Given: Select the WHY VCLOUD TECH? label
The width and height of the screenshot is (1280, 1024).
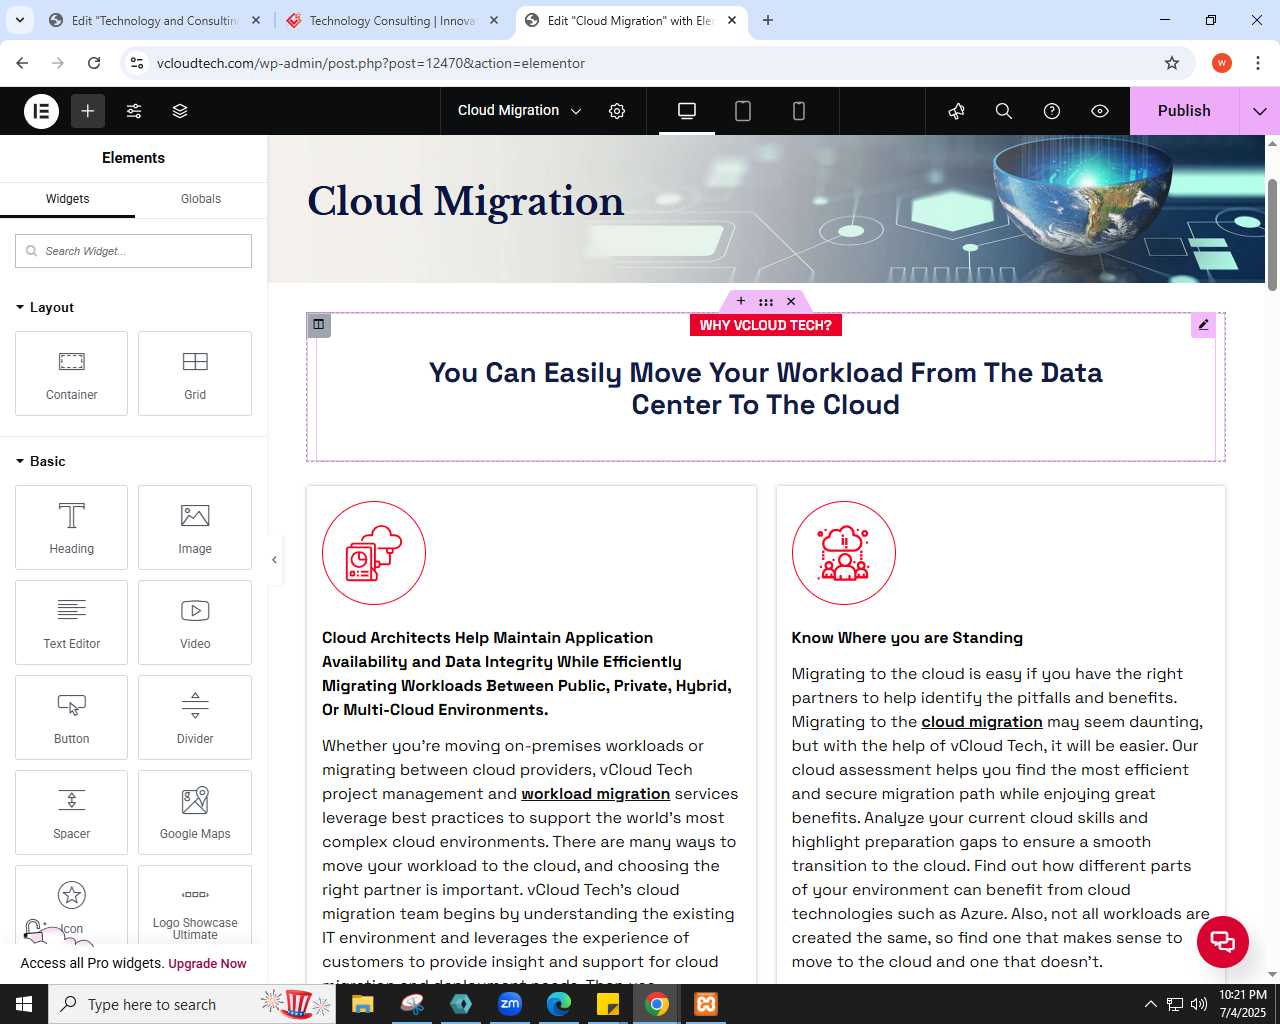Looking at the screenshot, I should click(766, 325).
